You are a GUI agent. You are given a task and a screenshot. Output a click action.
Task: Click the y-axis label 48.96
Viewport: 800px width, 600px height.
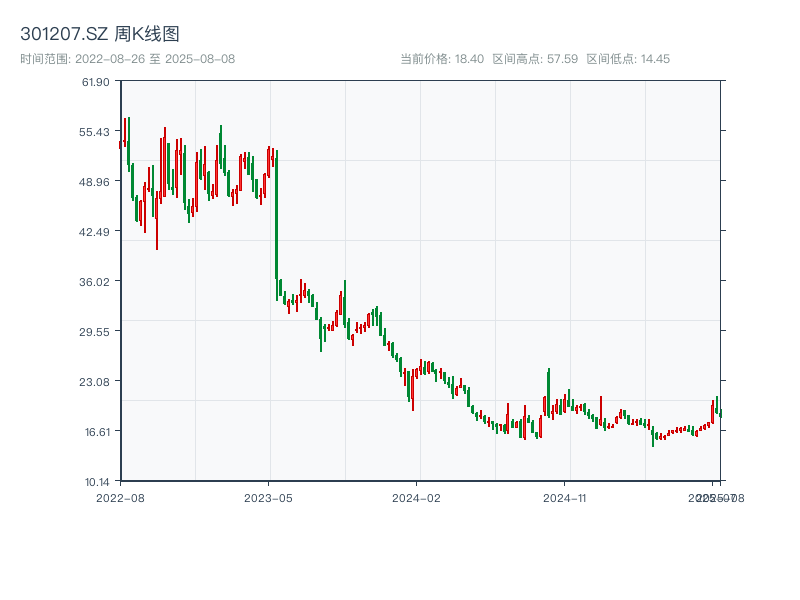(94, 182)
